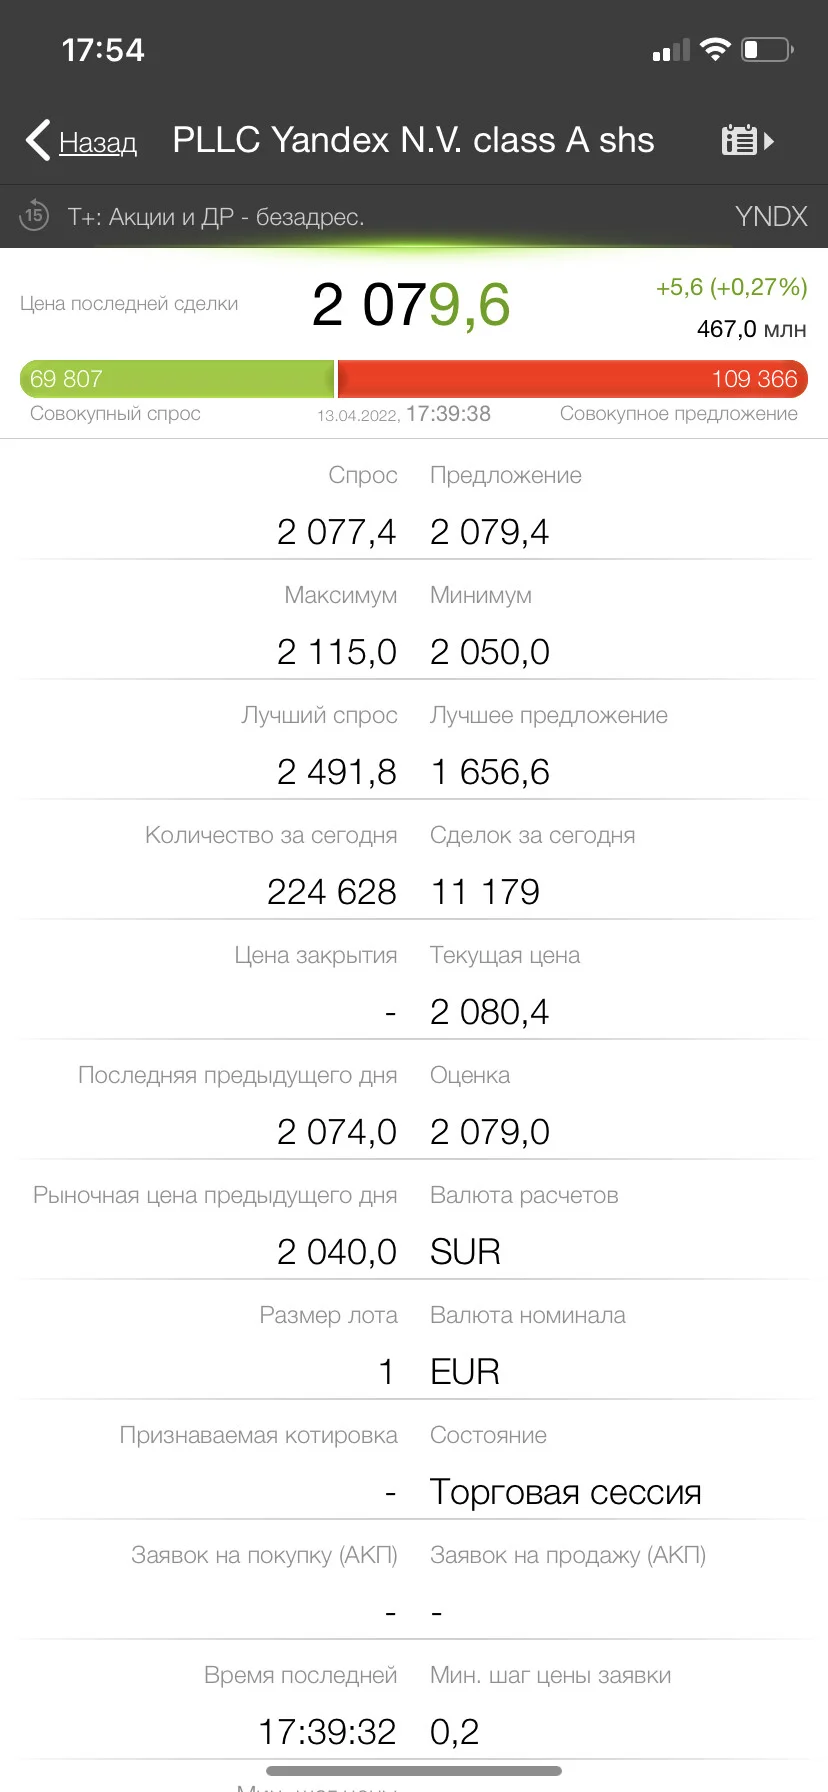
Task: Tap the Торговая сессия status value
Action: (x=566, y=1492)
